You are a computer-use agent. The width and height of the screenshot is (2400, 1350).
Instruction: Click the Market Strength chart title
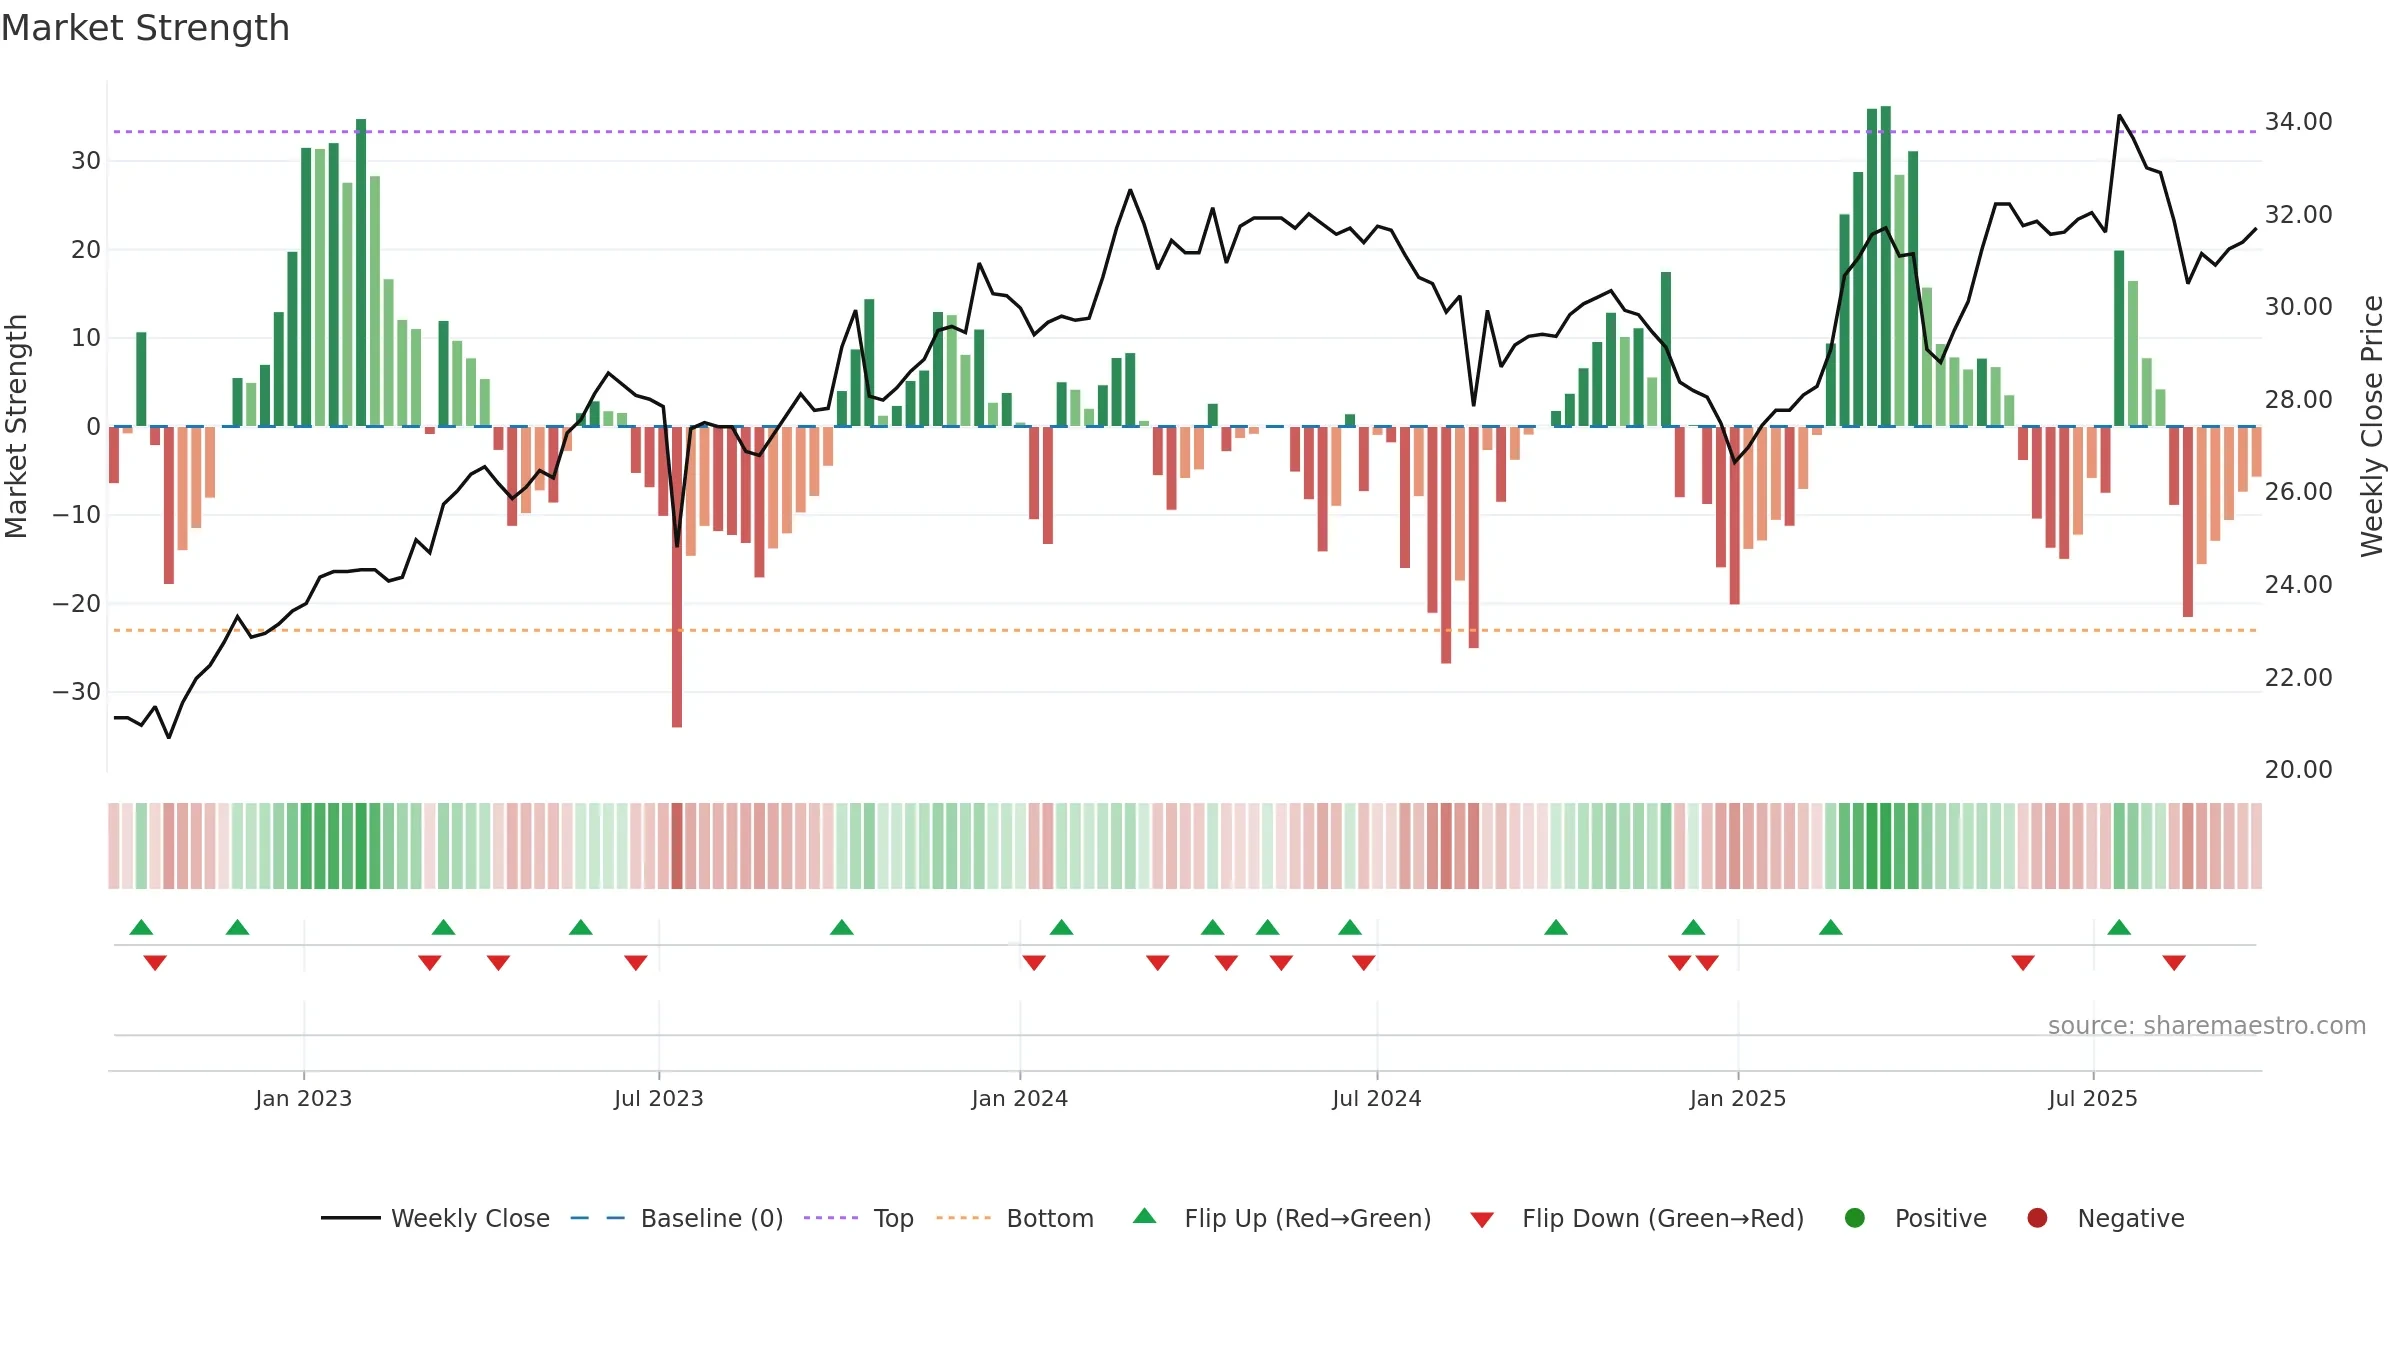click(146, 28)
